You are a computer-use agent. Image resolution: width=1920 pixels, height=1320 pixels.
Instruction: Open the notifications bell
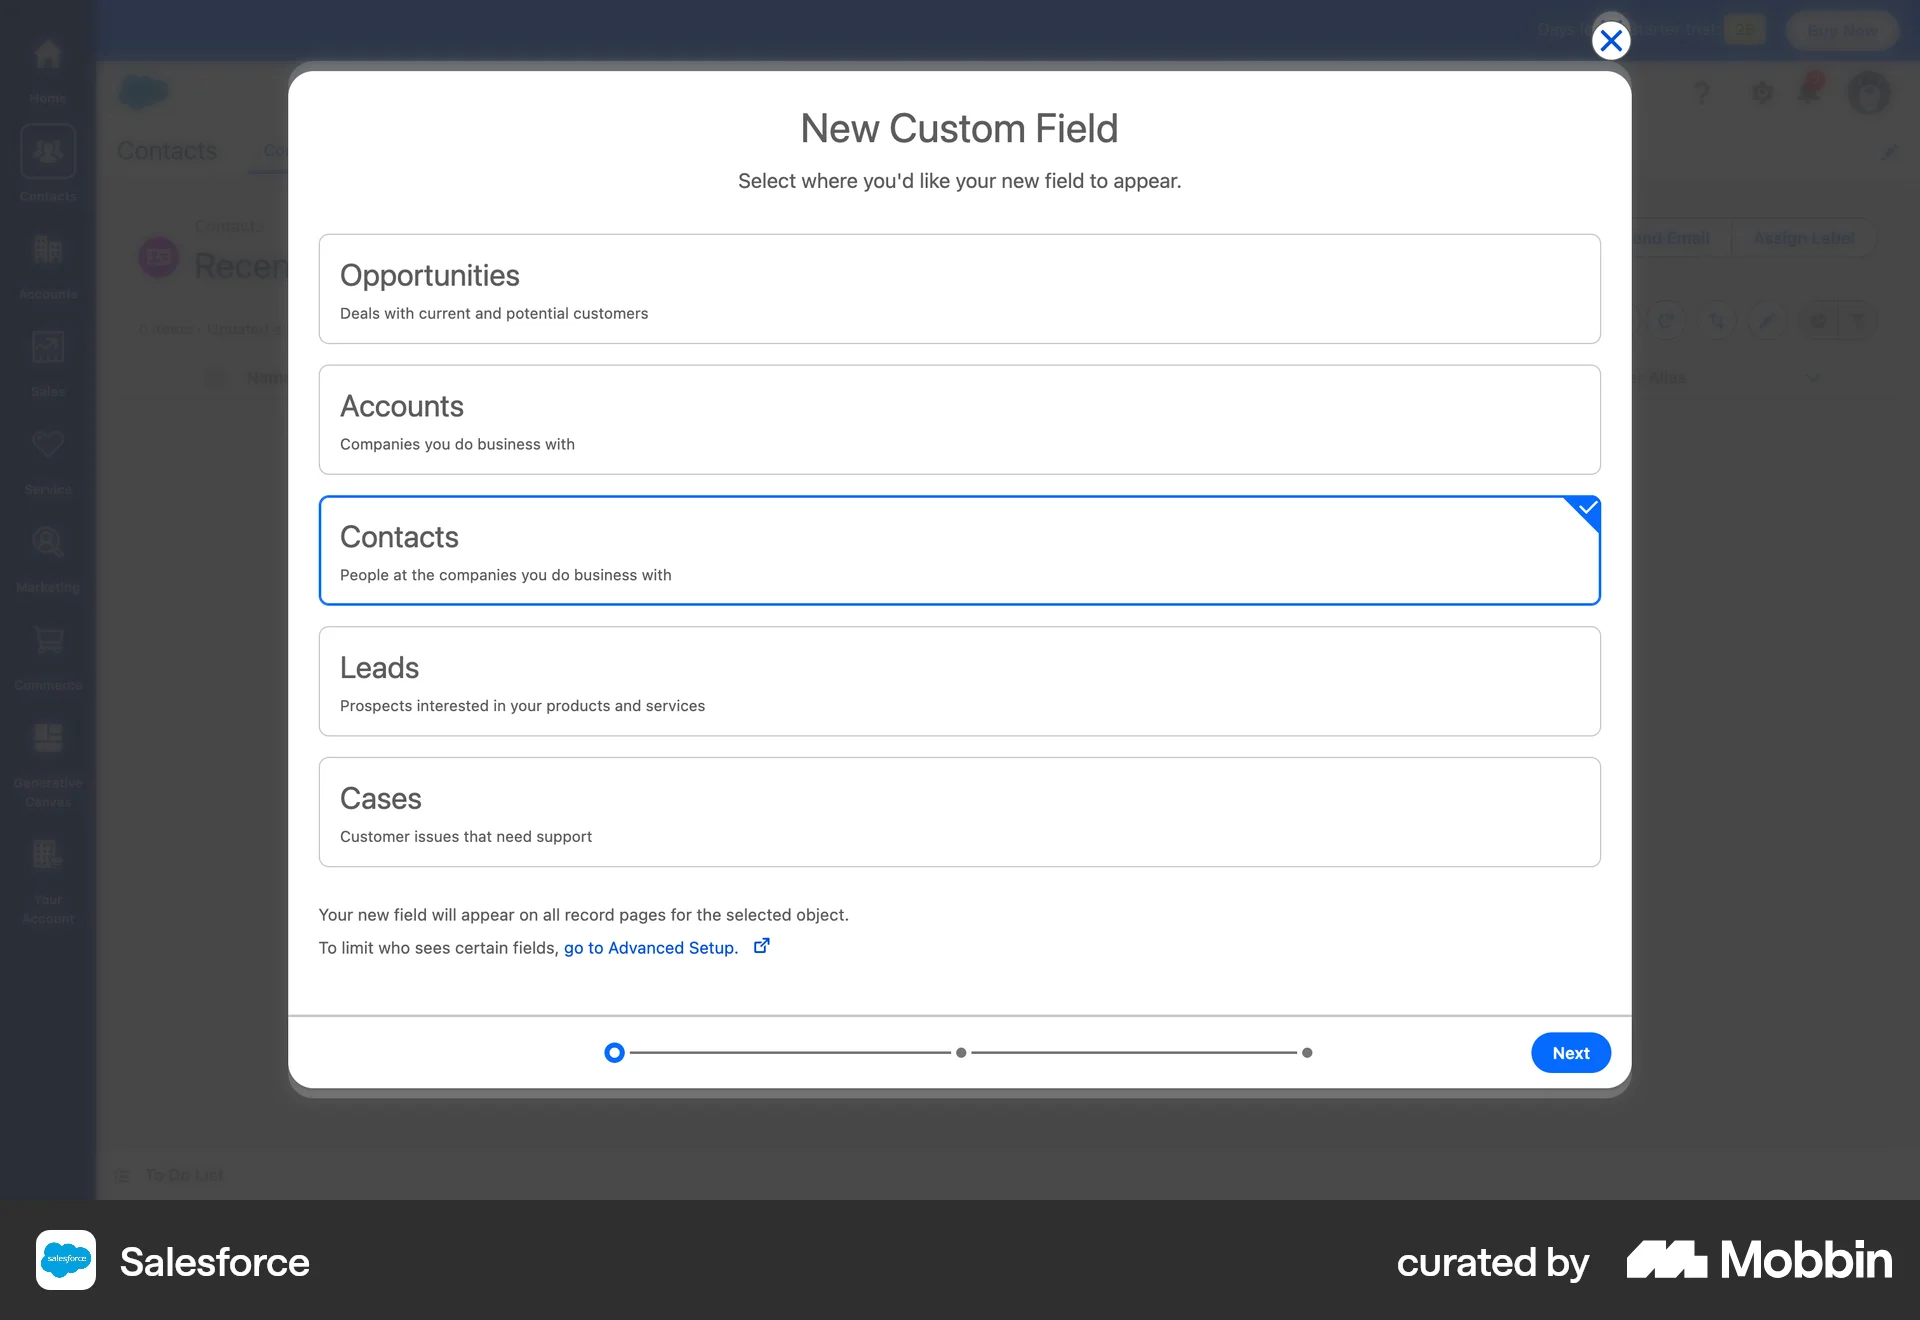(x=1808, y=93)
